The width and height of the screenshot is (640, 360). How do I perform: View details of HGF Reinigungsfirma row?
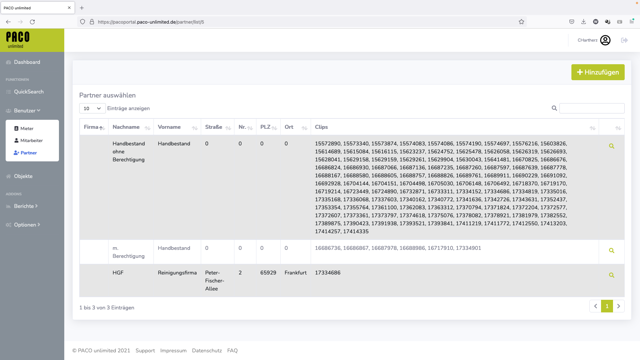(611, 275)
